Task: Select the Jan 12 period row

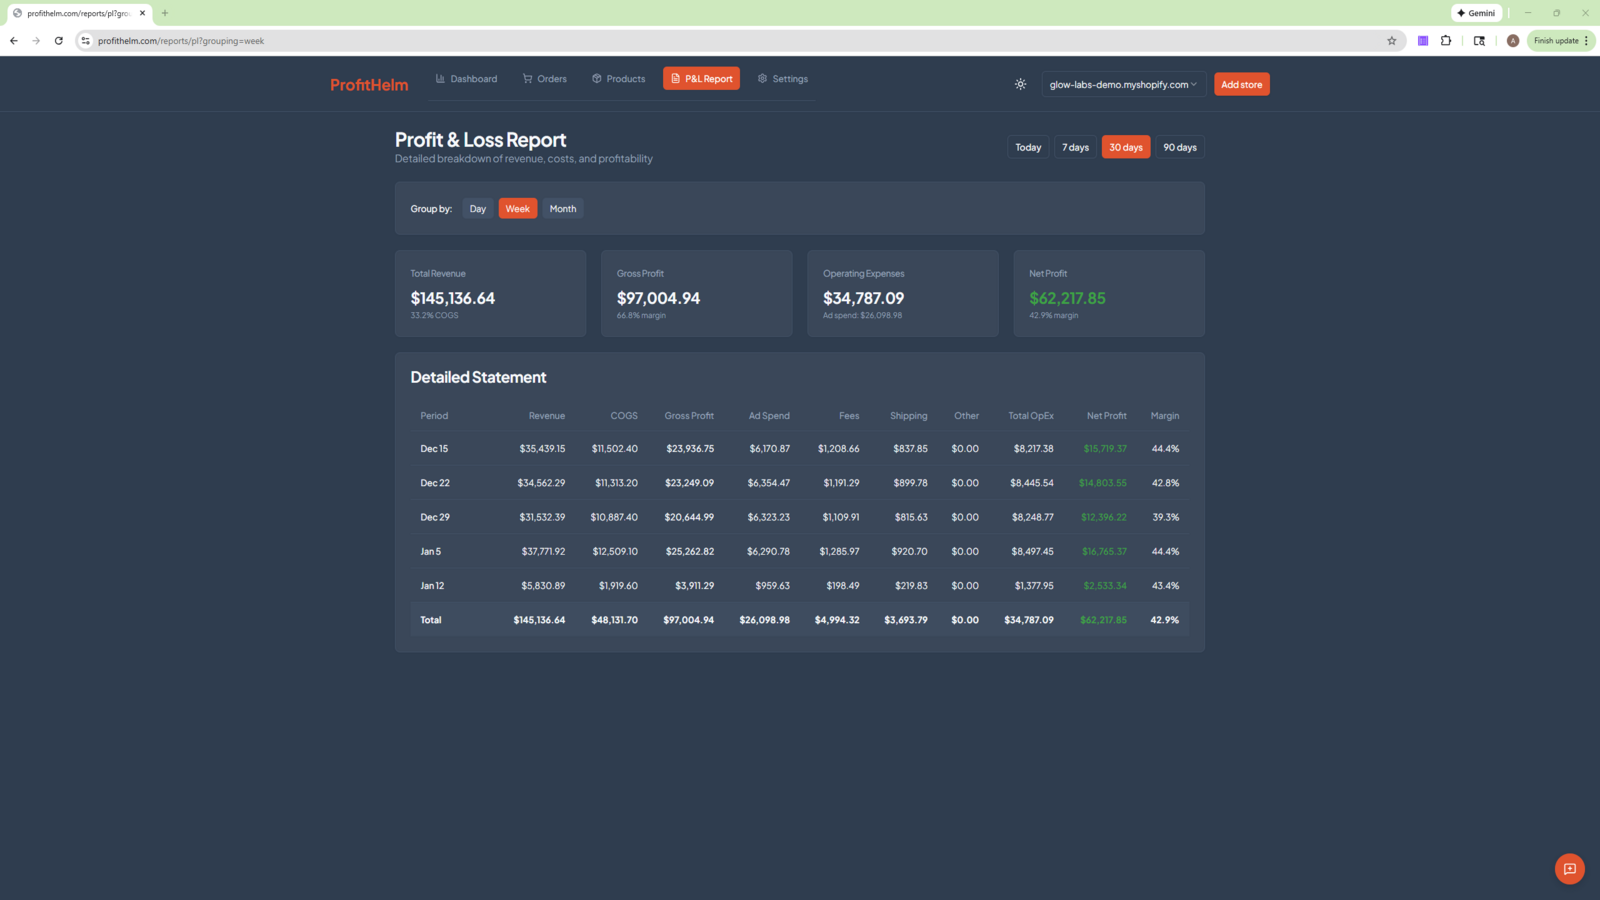Action: point(800,586)
